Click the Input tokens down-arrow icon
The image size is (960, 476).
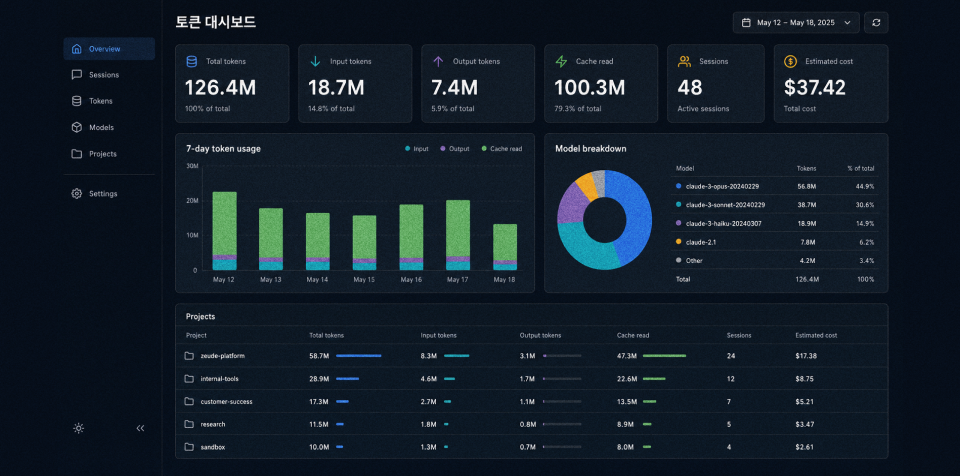coord(315,61)
